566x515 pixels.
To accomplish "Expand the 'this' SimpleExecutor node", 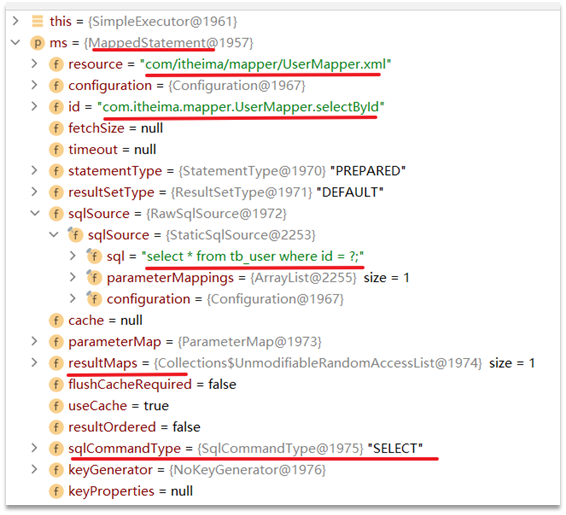I will pos(15,21).
